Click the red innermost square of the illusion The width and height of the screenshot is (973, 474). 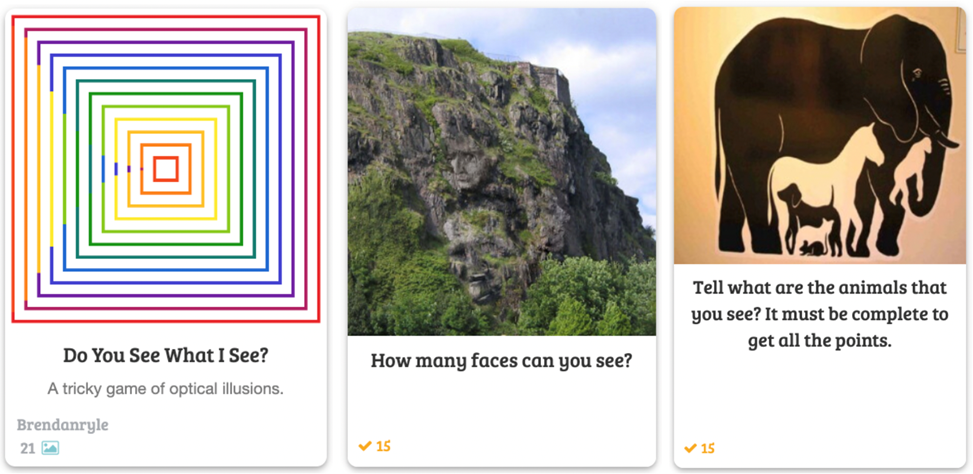tap(166, 169)
